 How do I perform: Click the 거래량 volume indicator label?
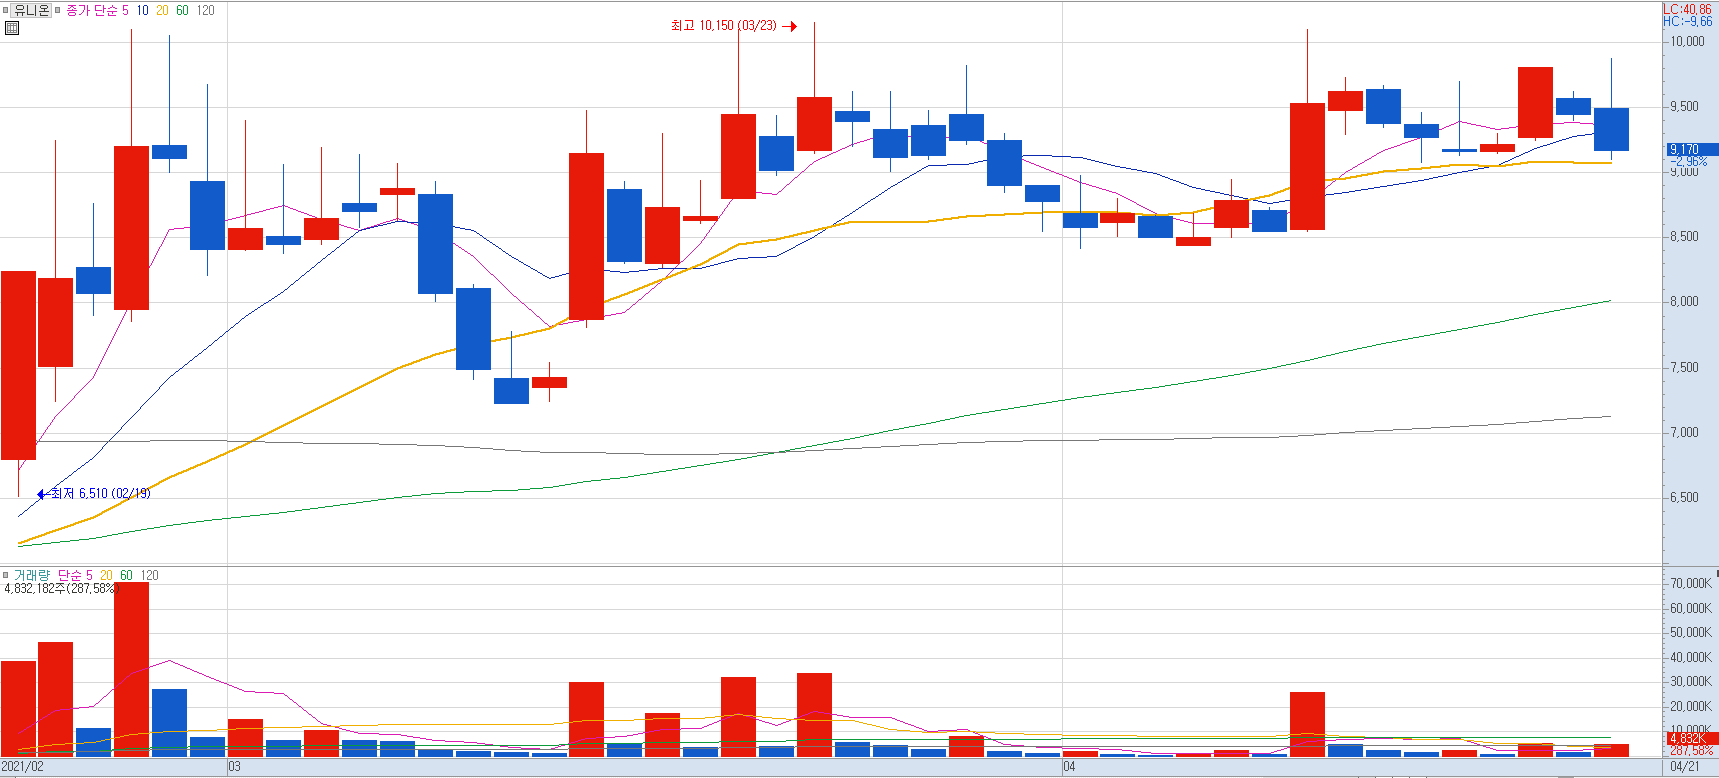point(31,575)
